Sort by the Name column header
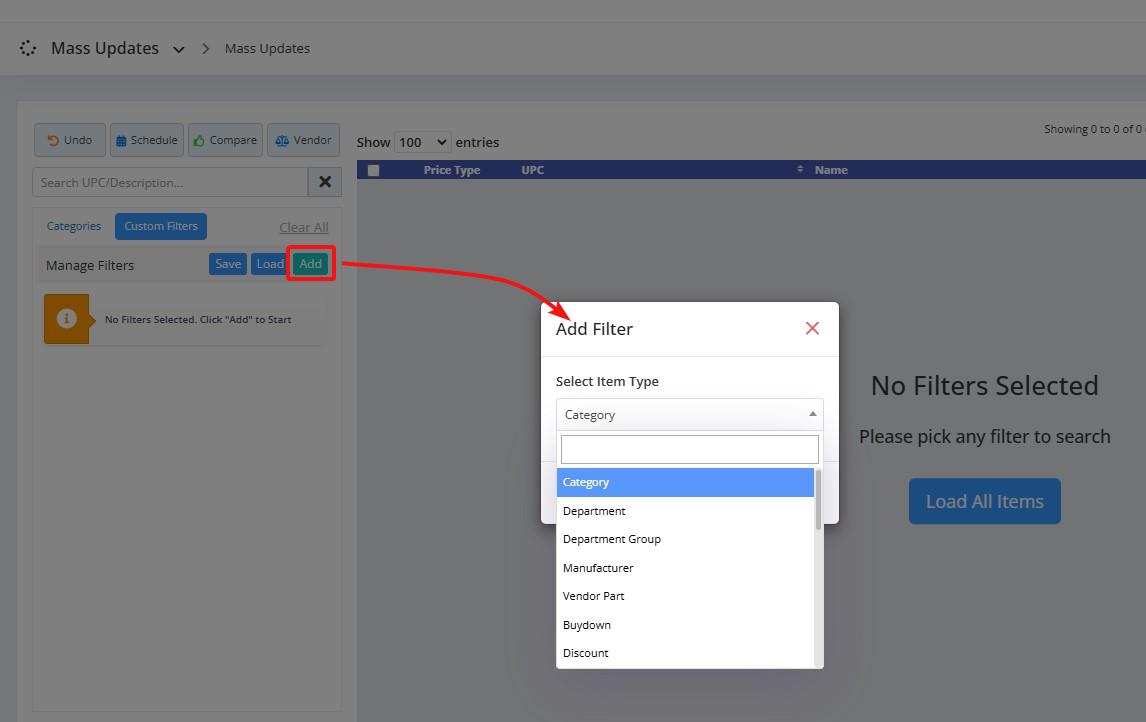This screenshot has width=1146, height=722. (x=831, y=170)
